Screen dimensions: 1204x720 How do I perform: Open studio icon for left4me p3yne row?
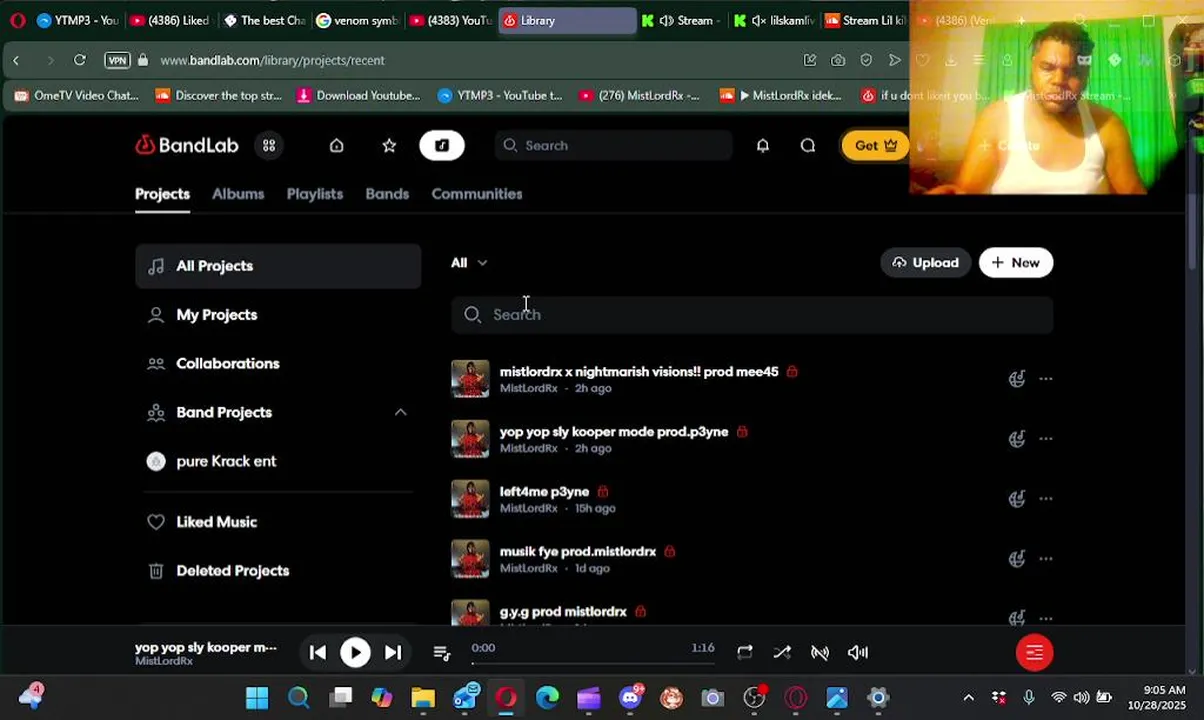coord(1017,499)
